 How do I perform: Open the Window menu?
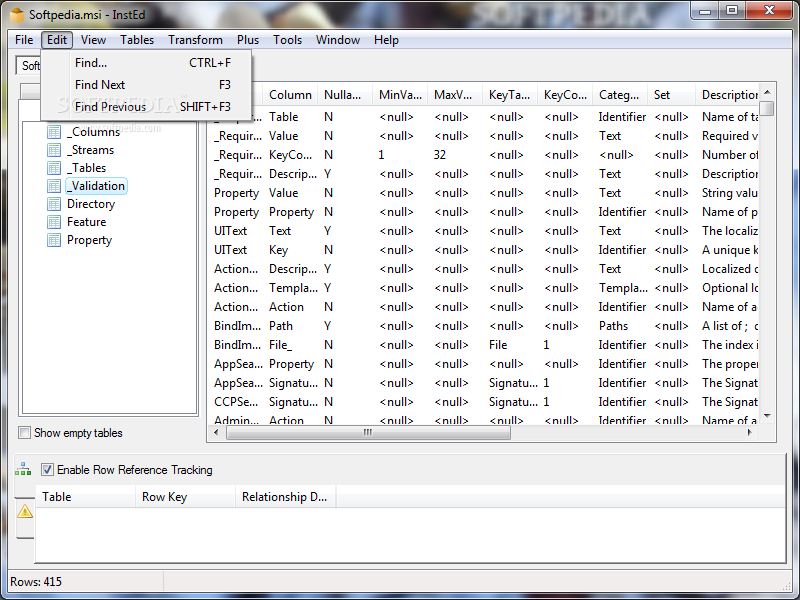(x=338, y=40)
